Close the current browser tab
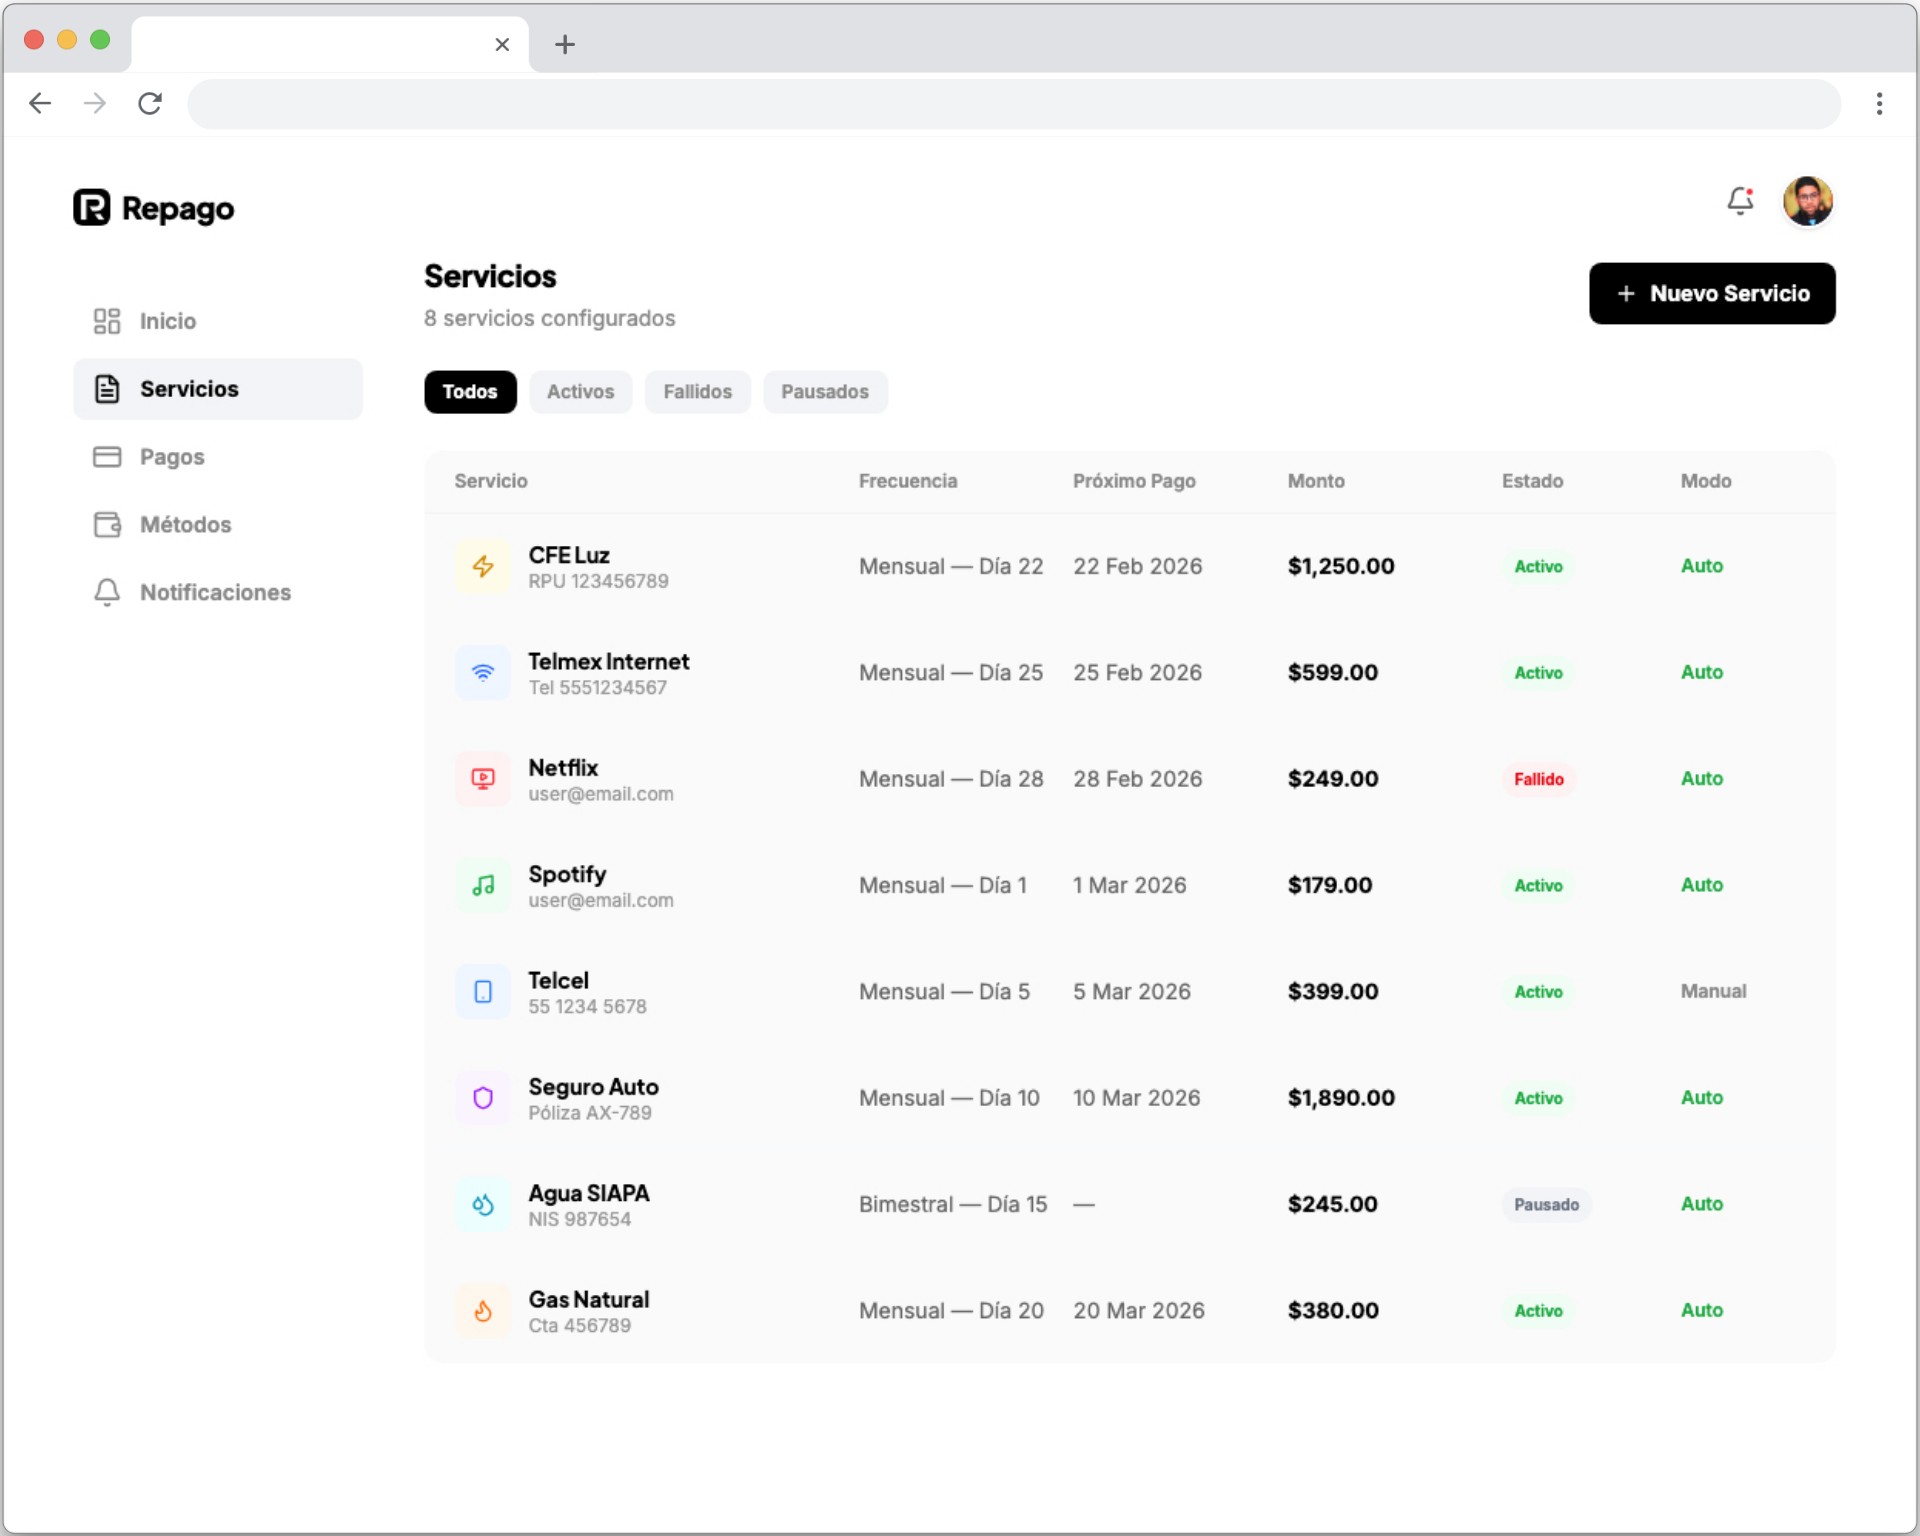 tap(502, 44)
